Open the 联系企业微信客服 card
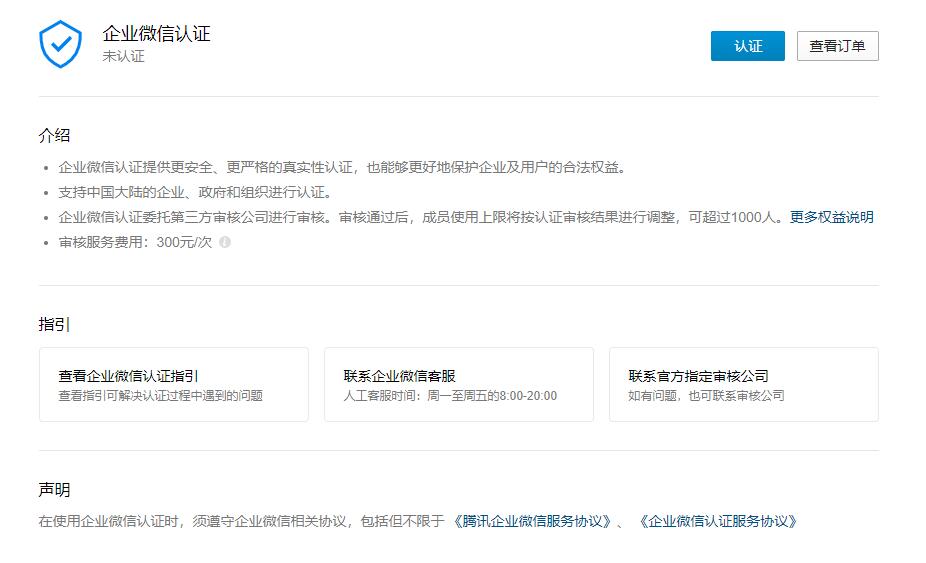 (x=459, y=385)
